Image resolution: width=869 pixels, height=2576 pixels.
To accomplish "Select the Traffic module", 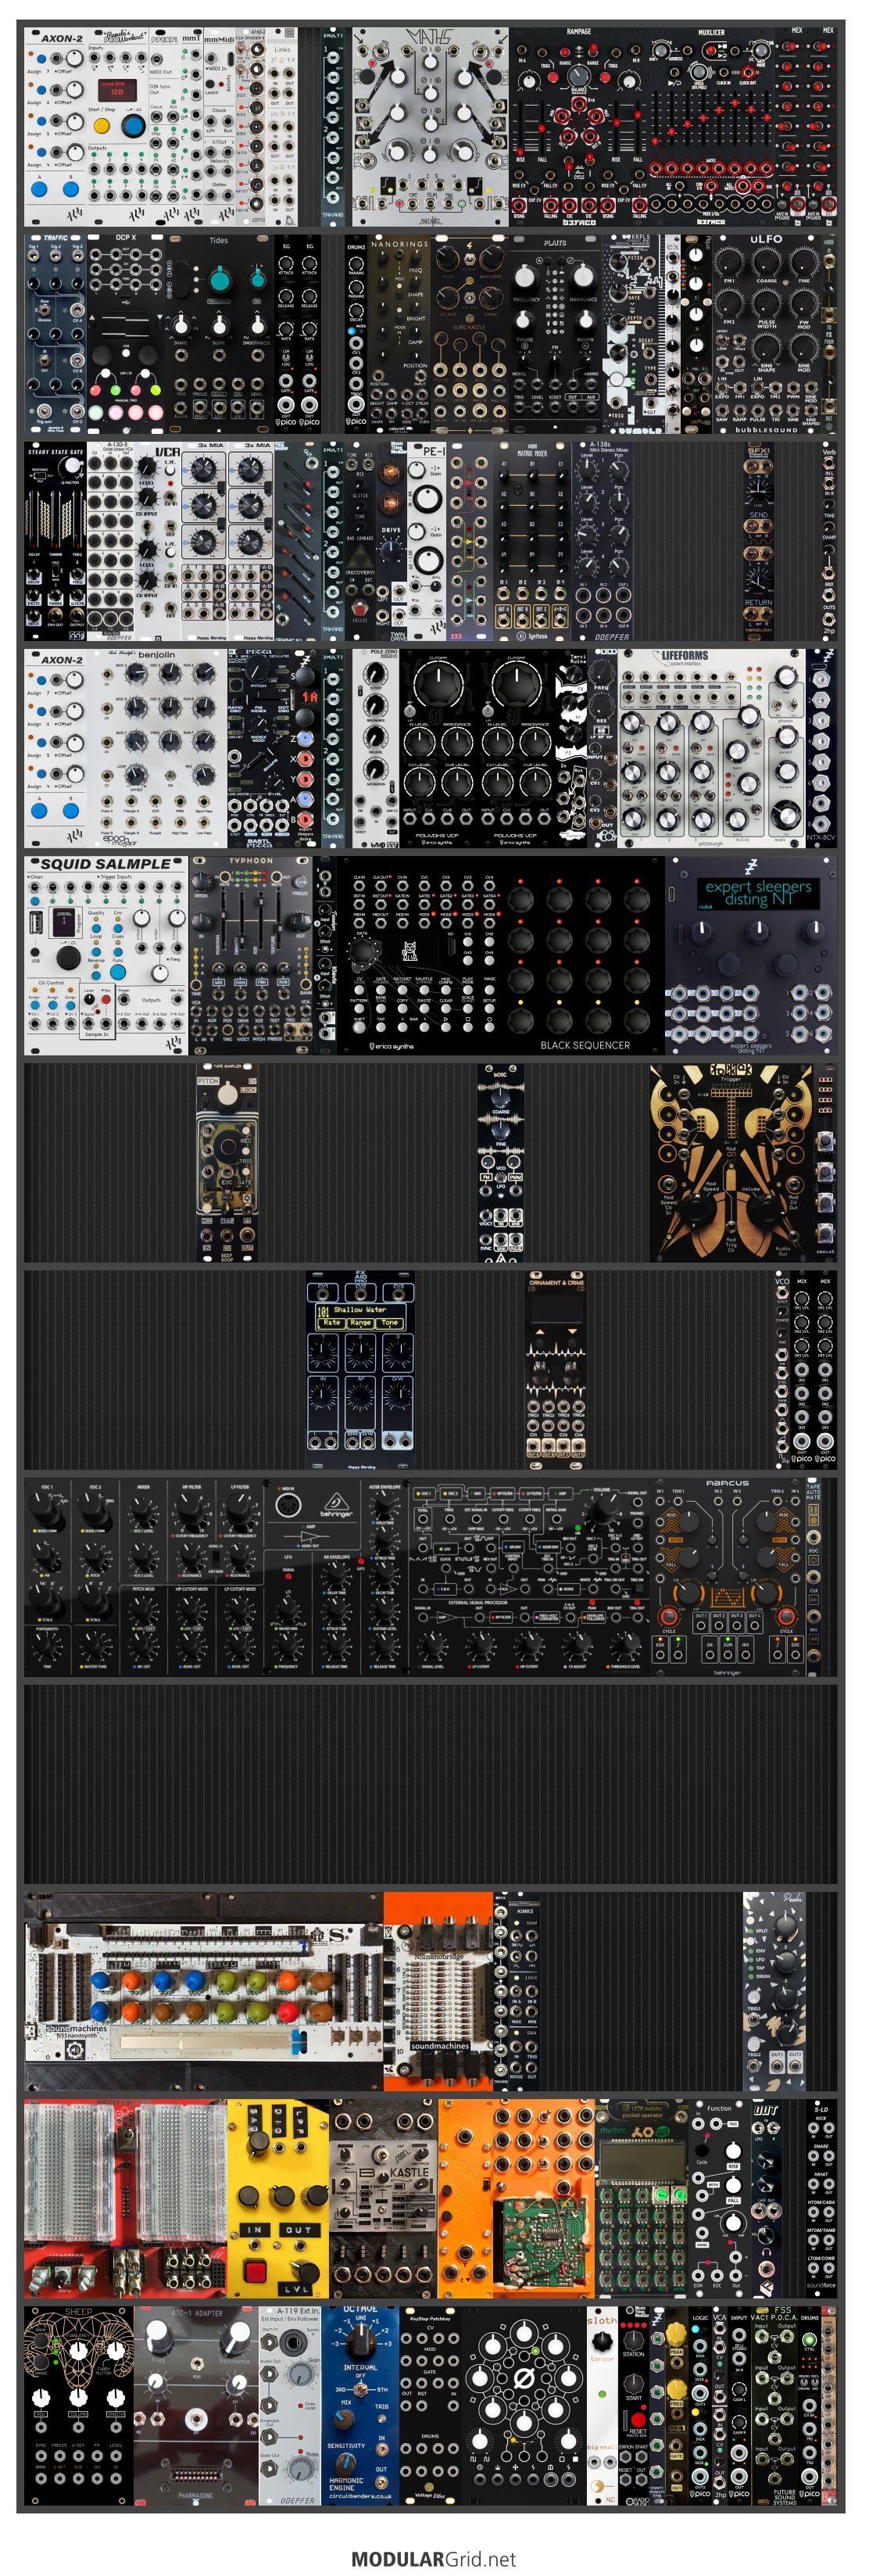I will coord(56,333).
